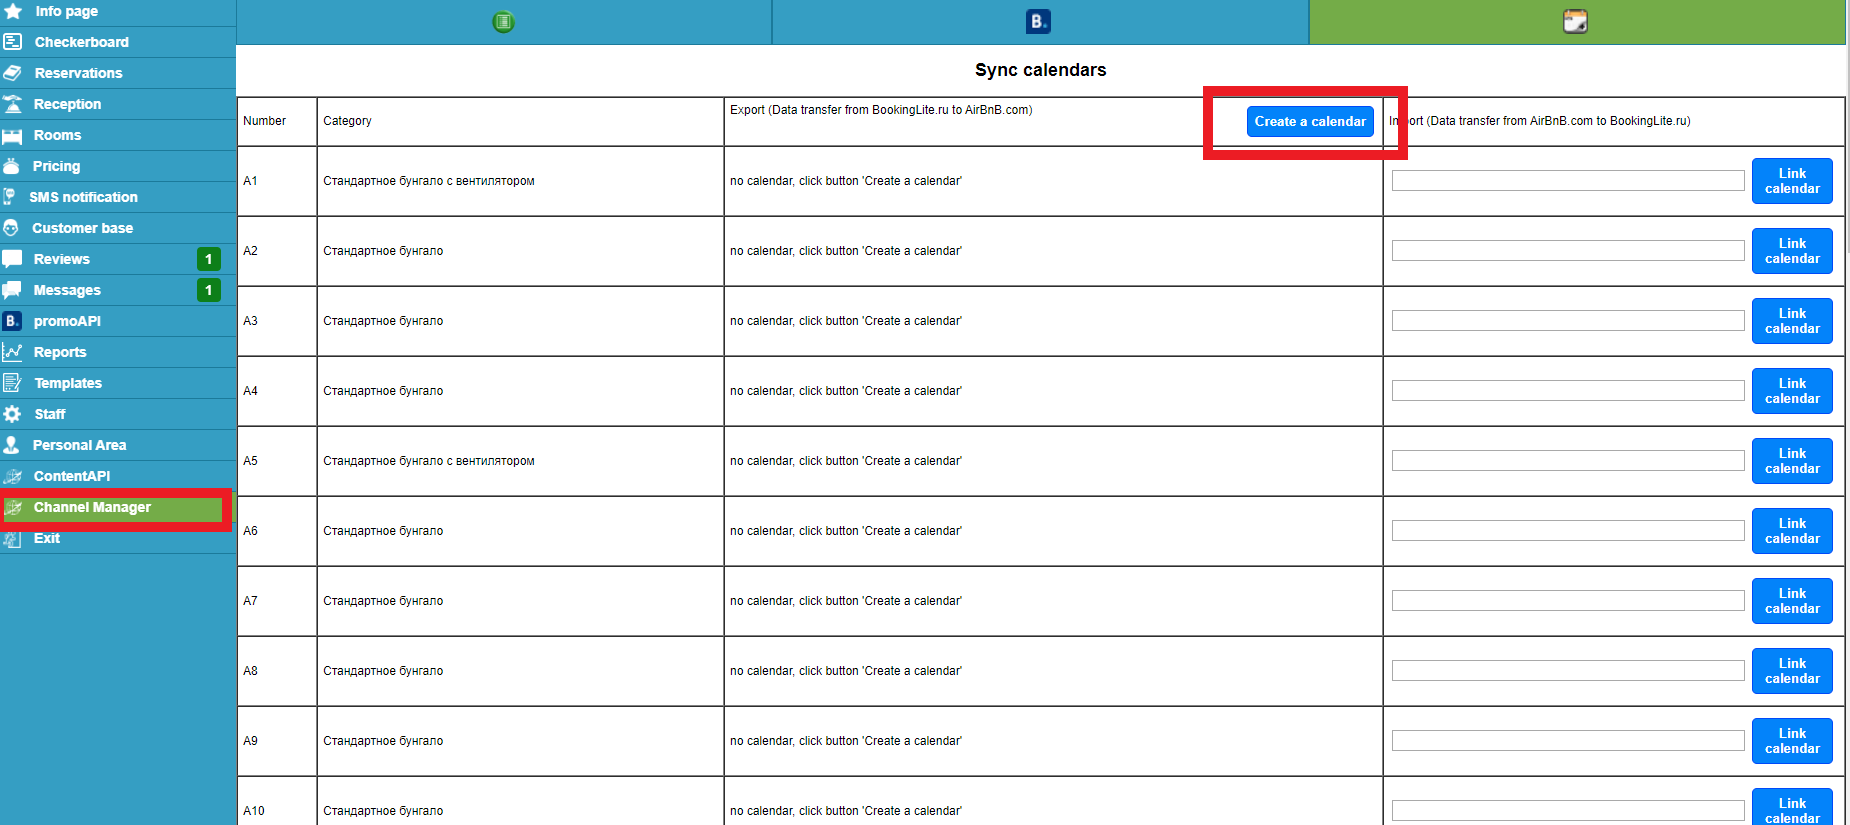Focus the import URL field for A1

click(x=1568, y=181)
